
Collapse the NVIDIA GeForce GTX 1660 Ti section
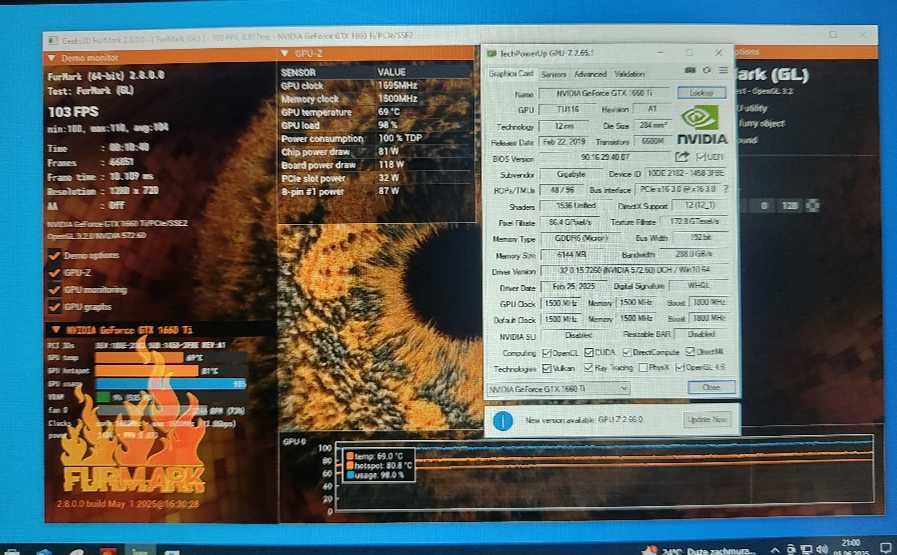56,330
